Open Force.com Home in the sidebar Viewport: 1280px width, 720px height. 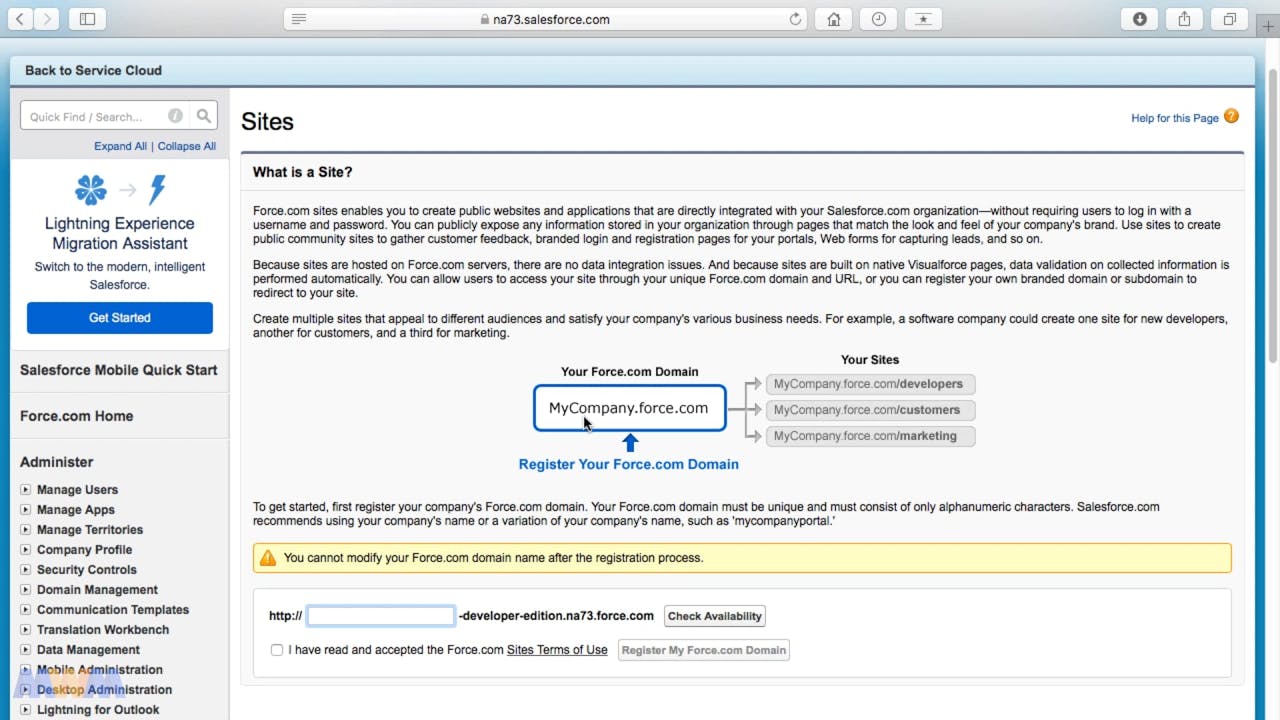76,416
